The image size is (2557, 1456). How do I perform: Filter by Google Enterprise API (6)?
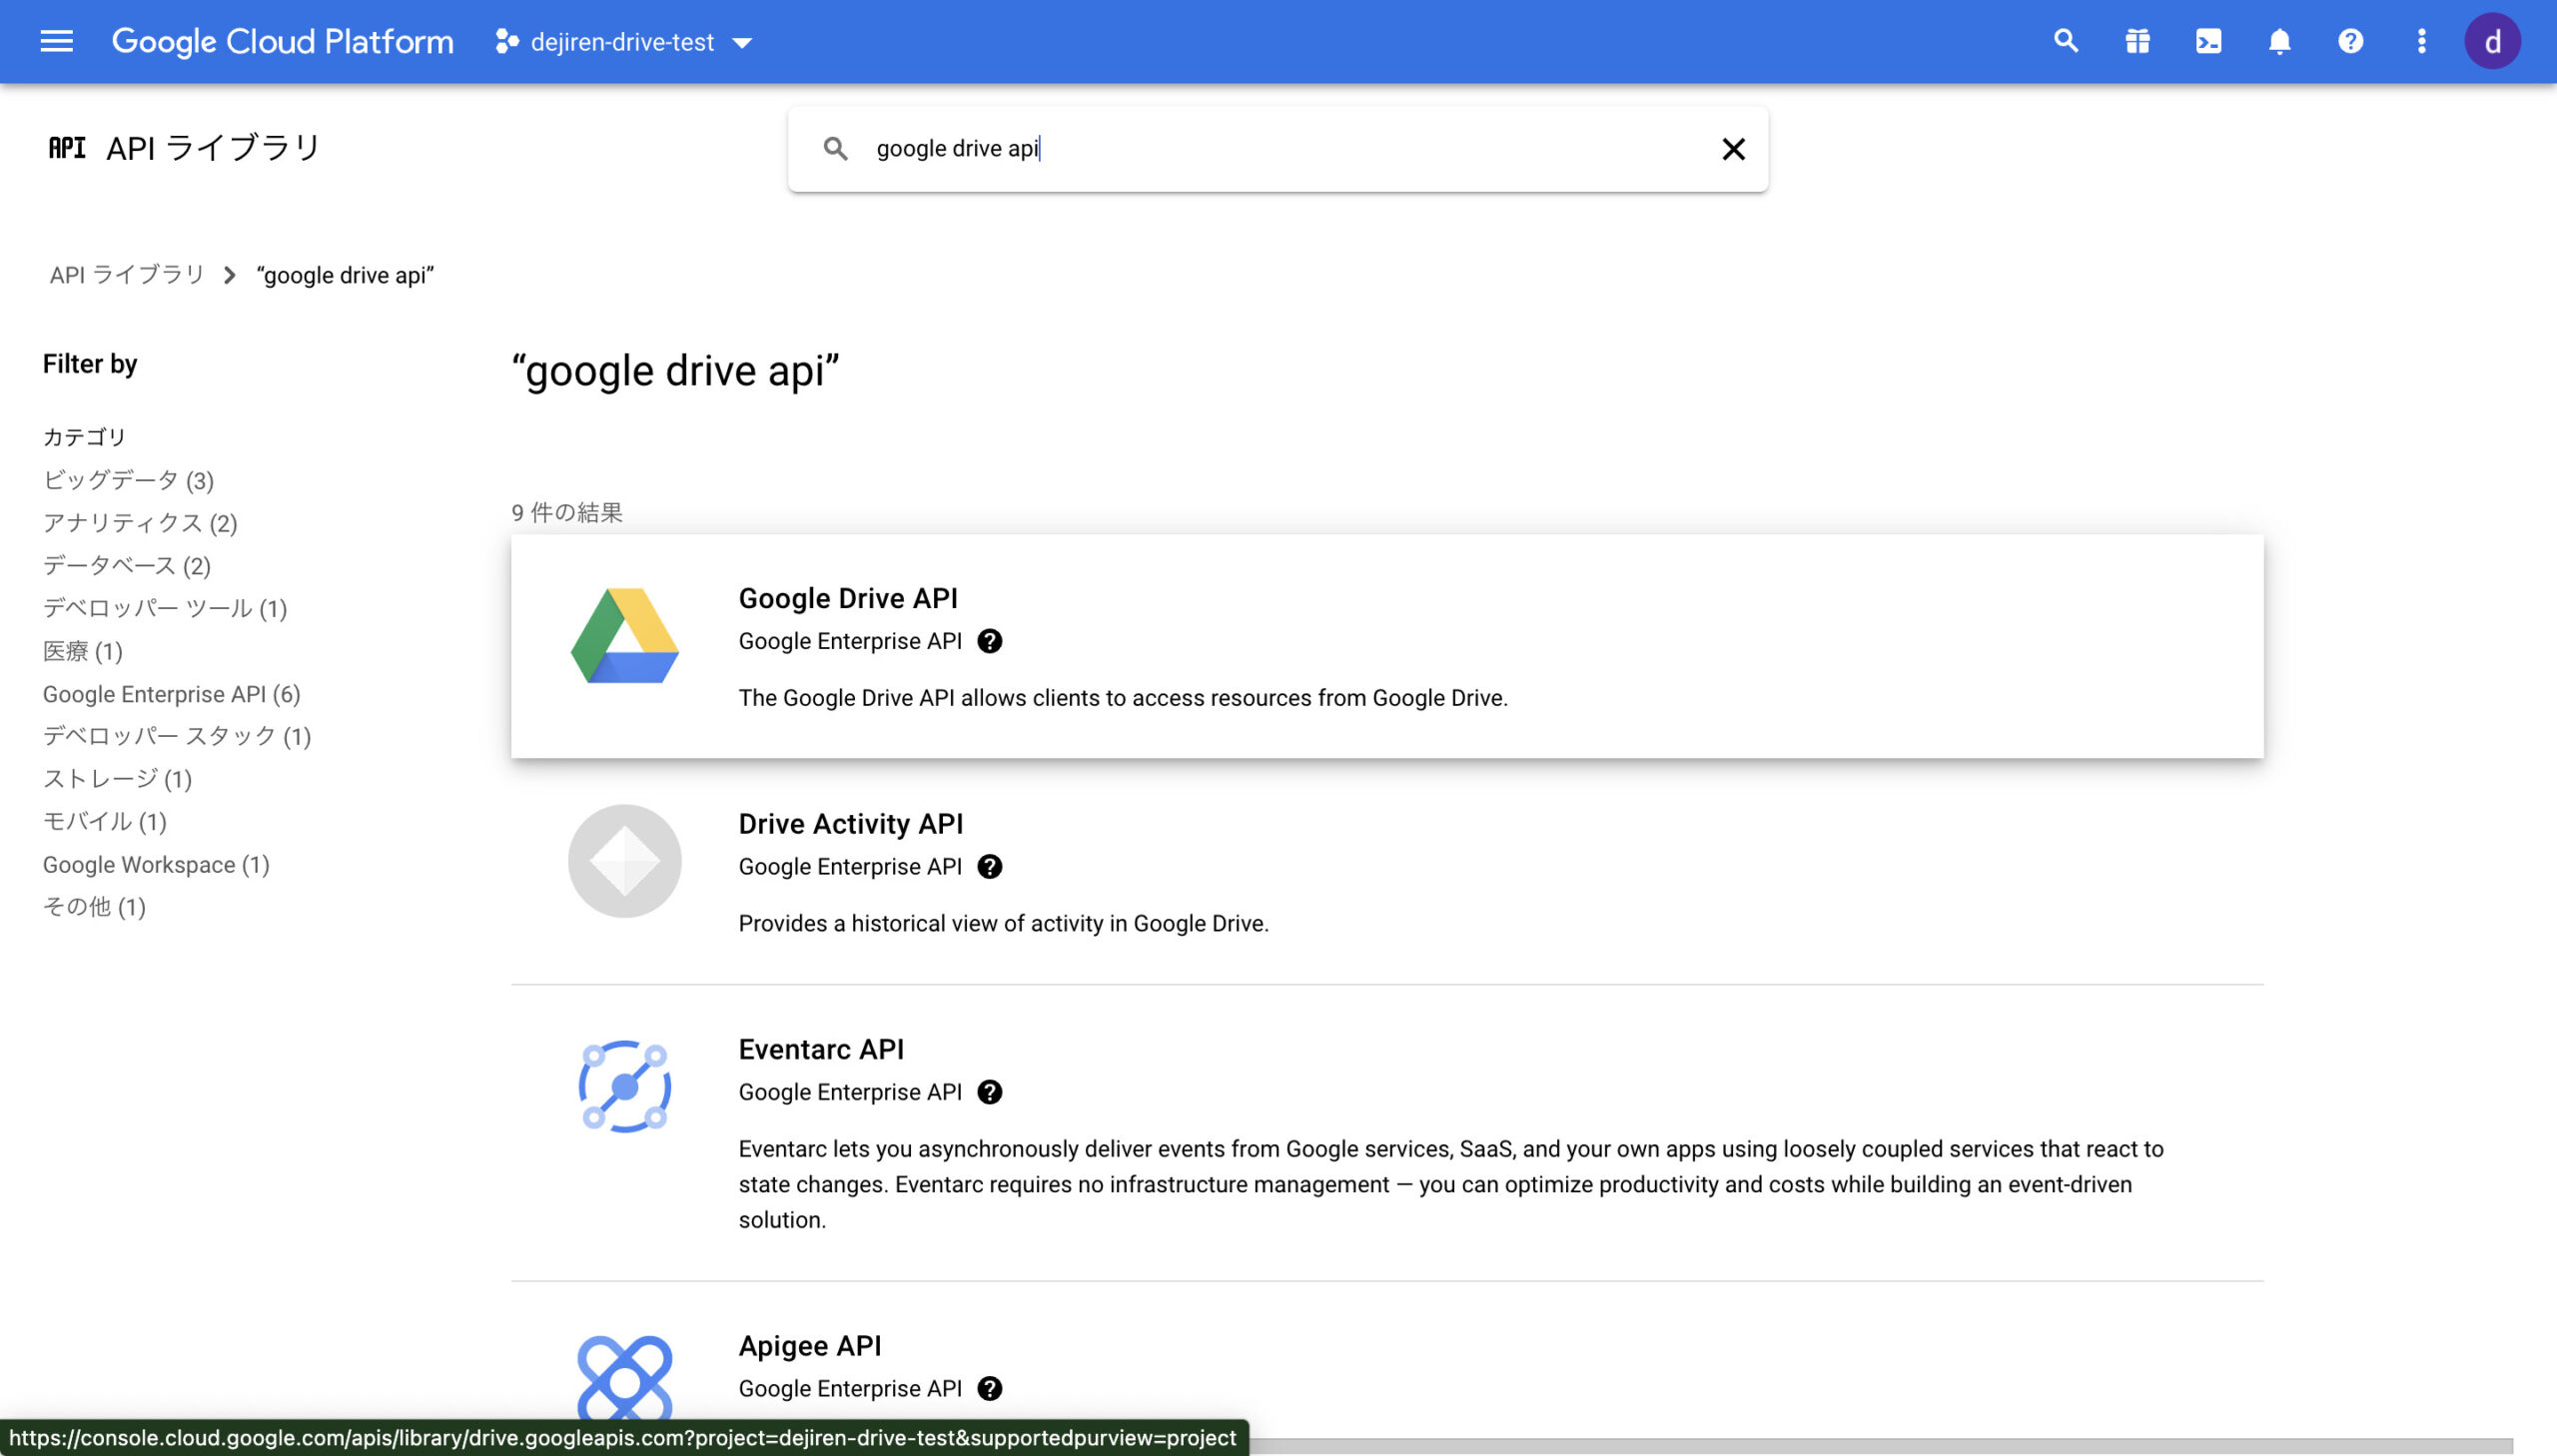tap(171, 694)
